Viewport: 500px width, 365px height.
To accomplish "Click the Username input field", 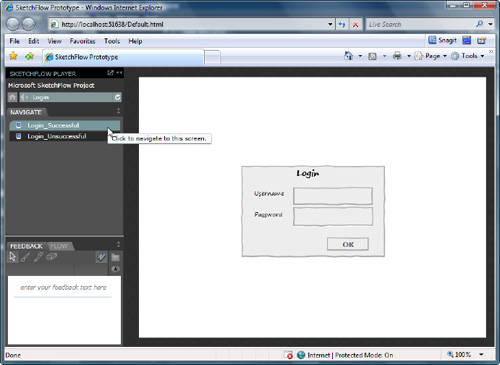I will tap(333, 196).
